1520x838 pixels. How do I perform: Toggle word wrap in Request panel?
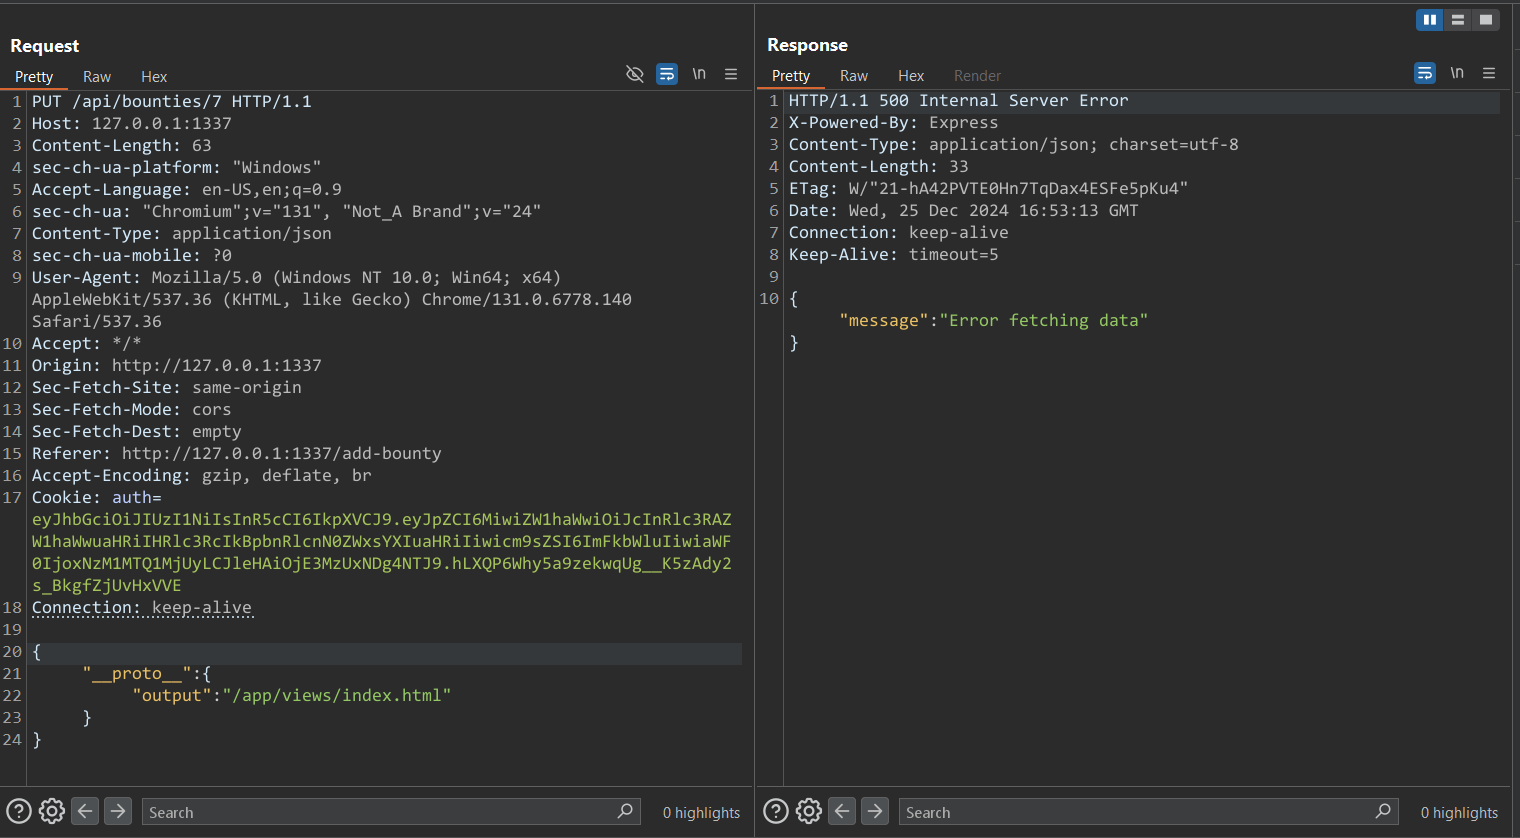(x=667, y=74)
